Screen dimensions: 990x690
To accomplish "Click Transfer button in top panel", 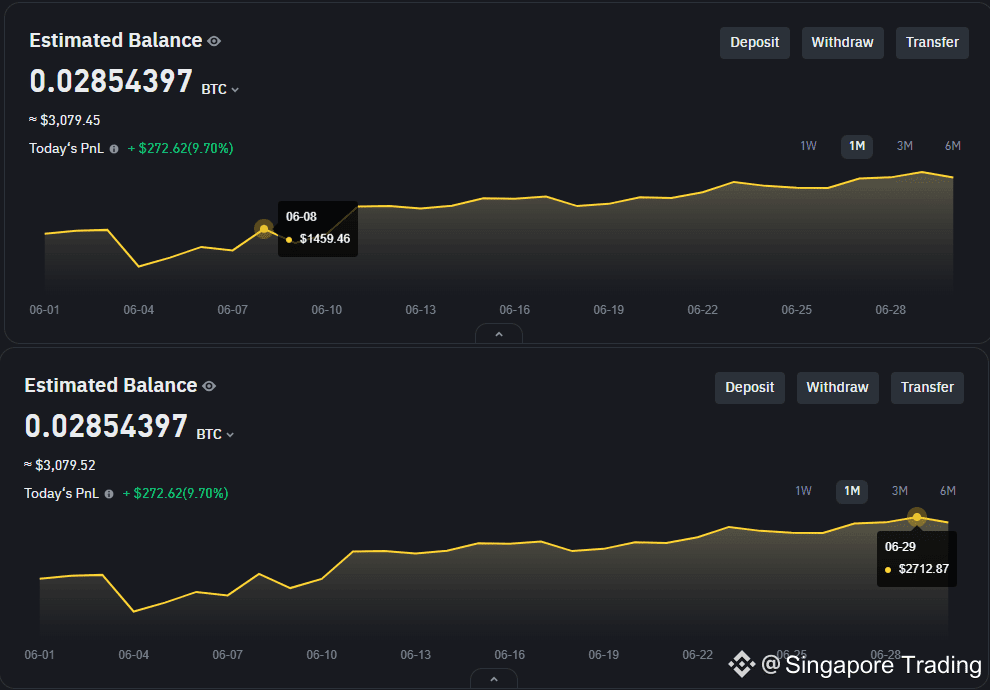I will click(932, 43).
